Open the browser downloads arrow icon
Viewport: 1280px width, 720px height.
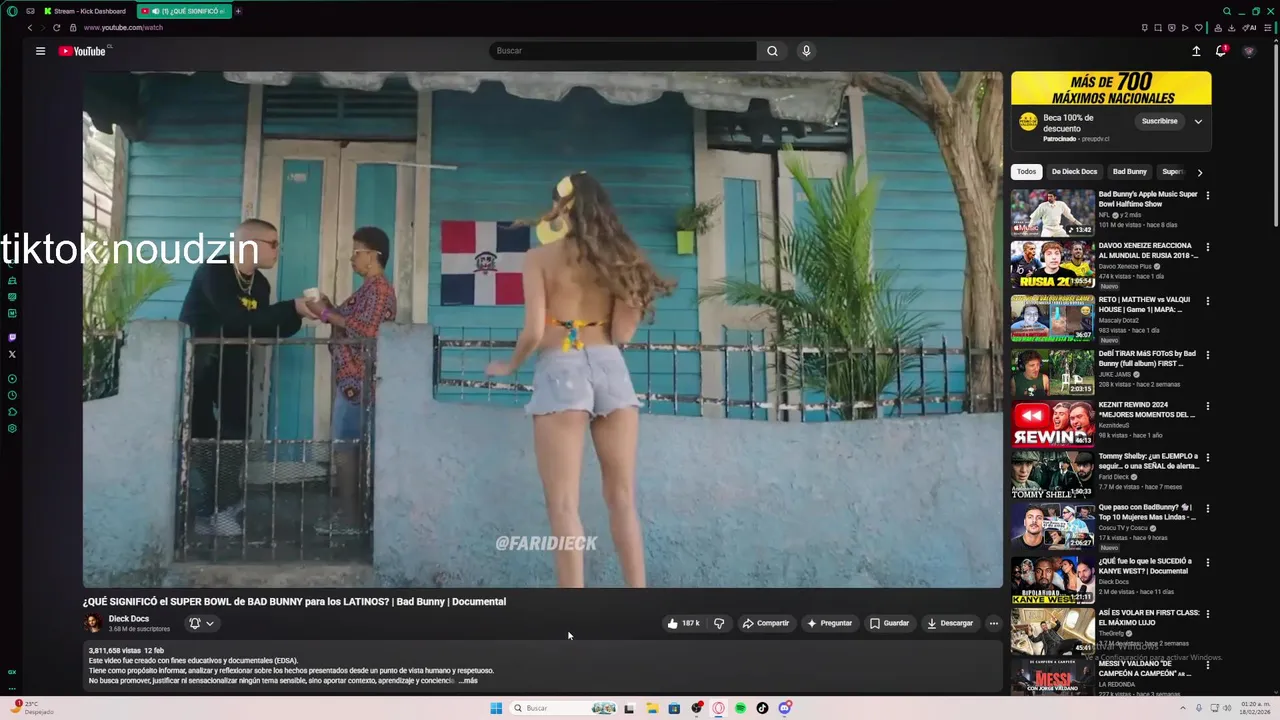coord(1231,28)
